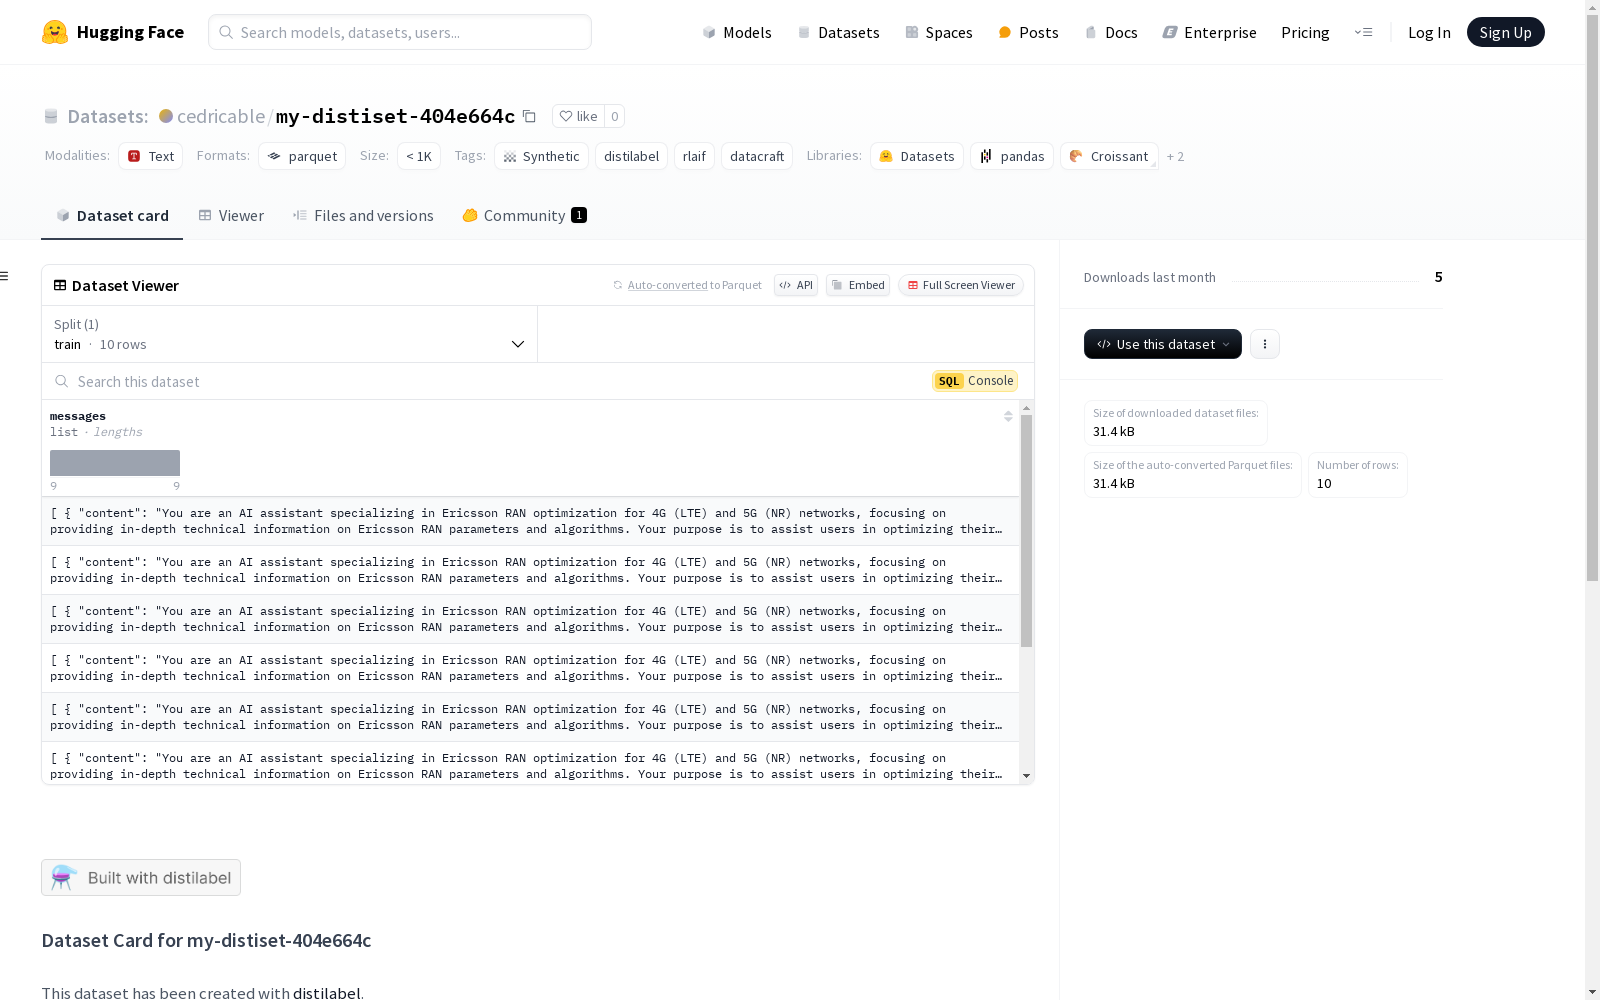Open Docs in top navigation
This screenshot has height=1000, width=1600.
tap(1111, 32)
